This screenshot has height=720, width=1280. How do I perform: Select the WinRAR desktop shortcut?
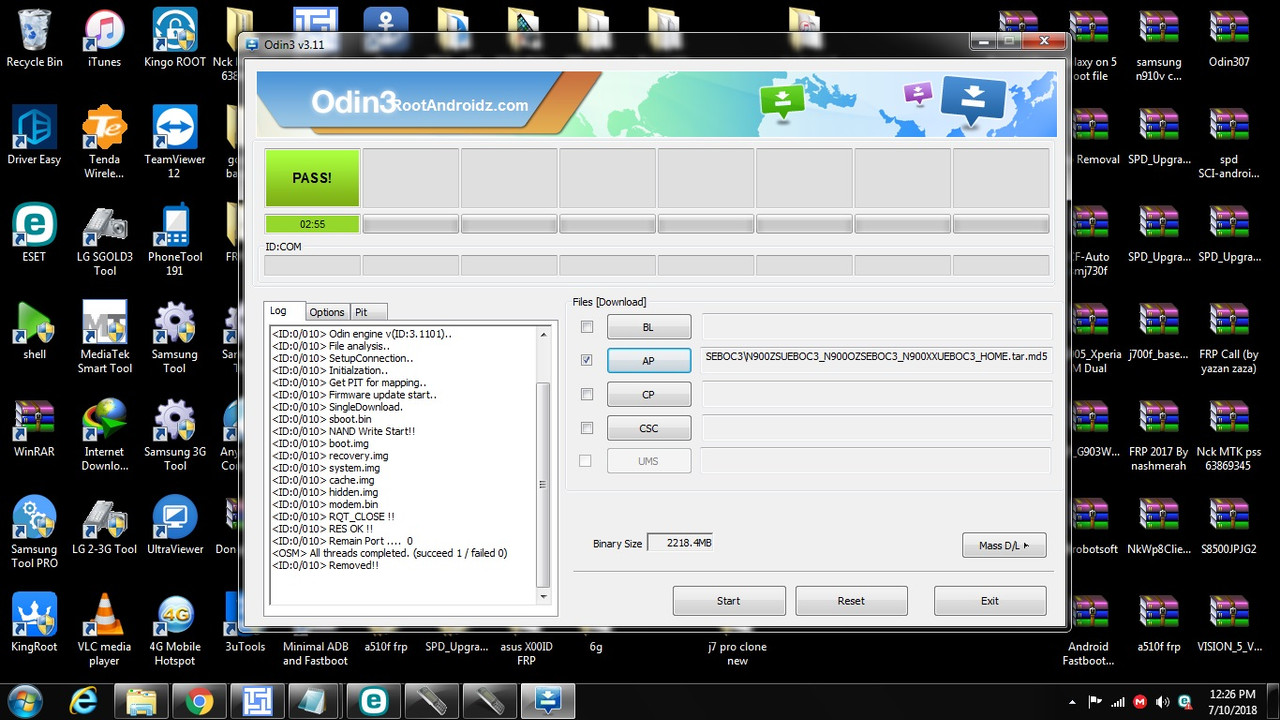[x=34, y=429]
